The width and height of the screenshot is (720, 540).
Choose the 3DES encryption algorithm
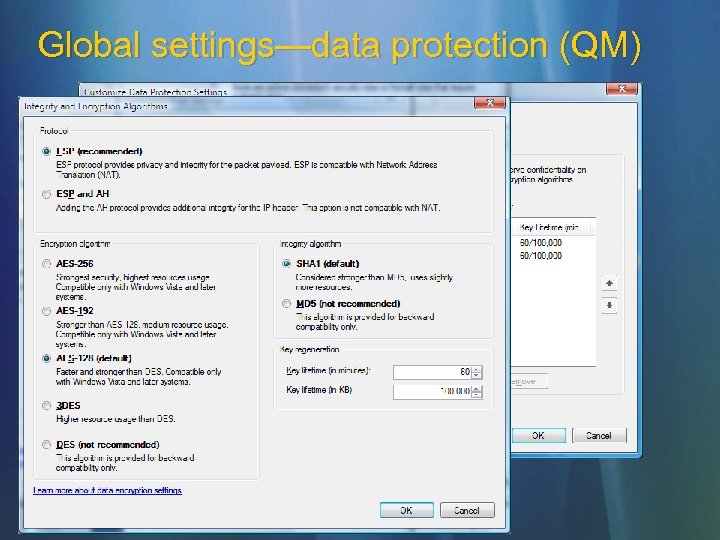(46, 406)
